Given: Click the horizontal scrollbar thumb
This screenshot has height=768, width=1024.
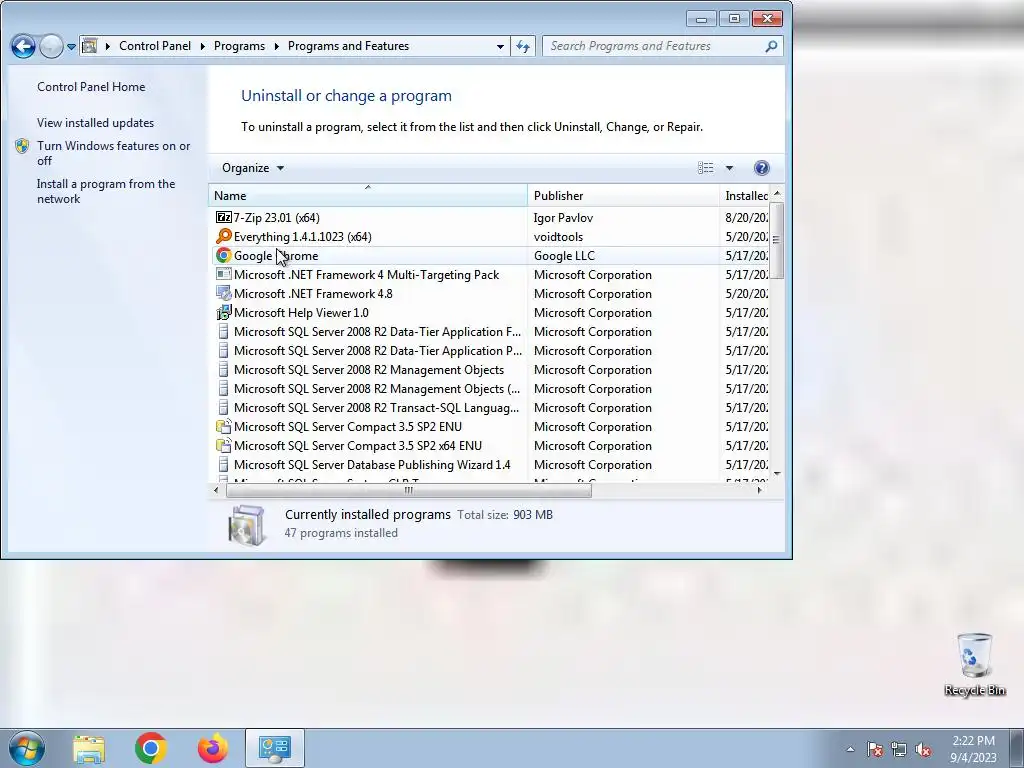Looking at the screenshot, I should click(409, 490).
